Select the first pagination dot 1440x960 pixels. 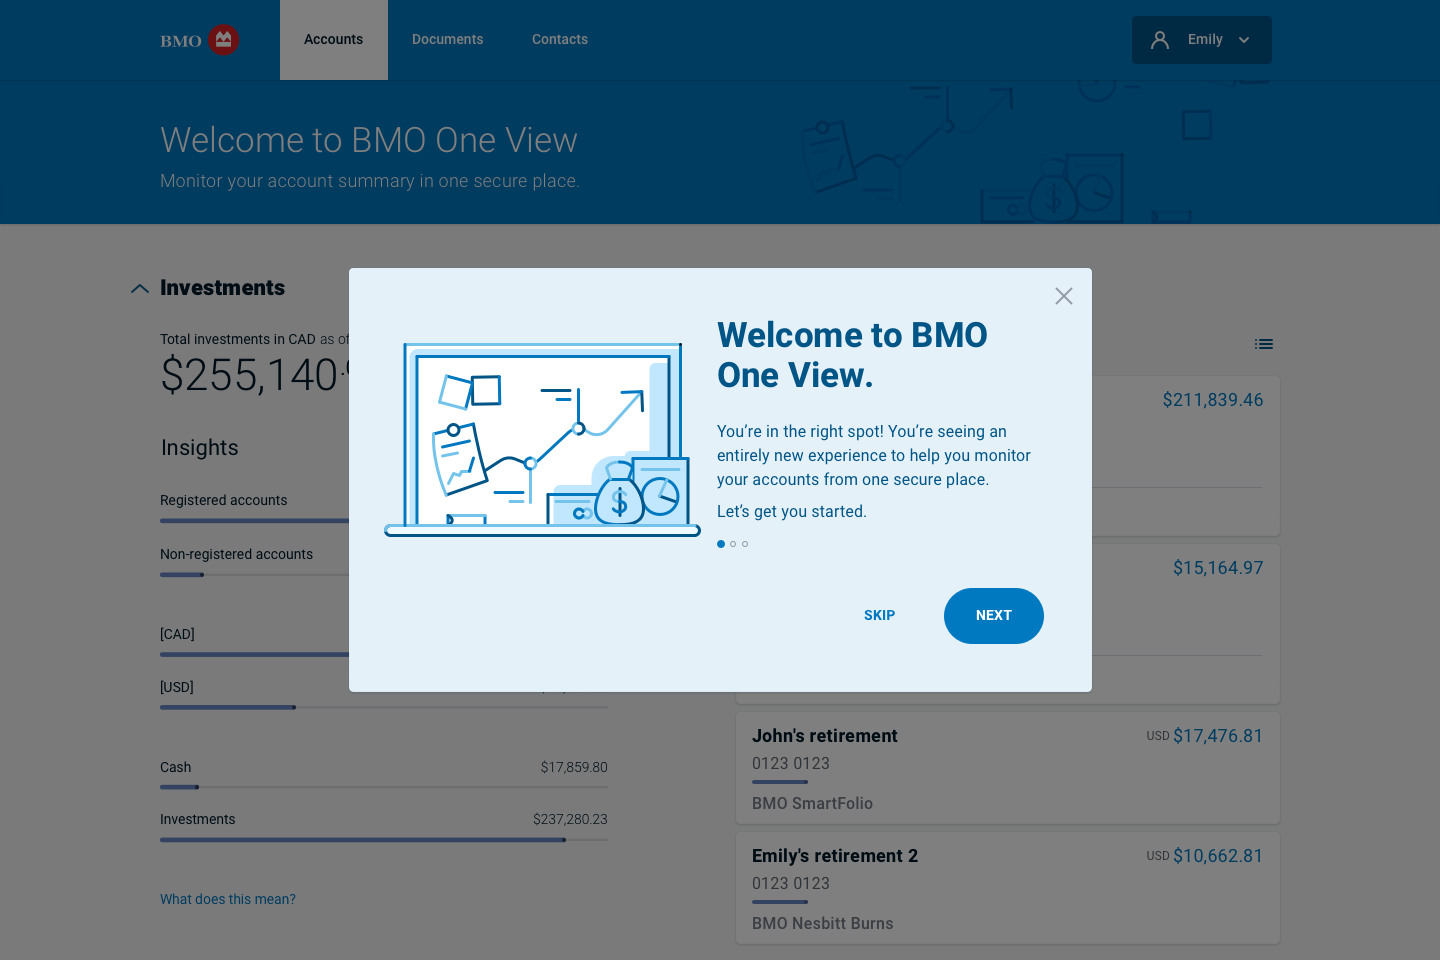[x=721, y=544]
